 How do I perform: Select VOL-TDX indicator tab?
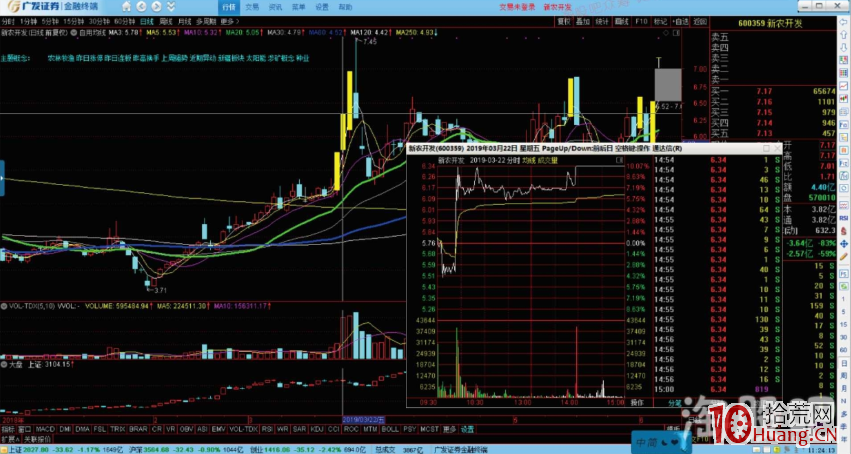pyautogui.click(x=243, y=429)
